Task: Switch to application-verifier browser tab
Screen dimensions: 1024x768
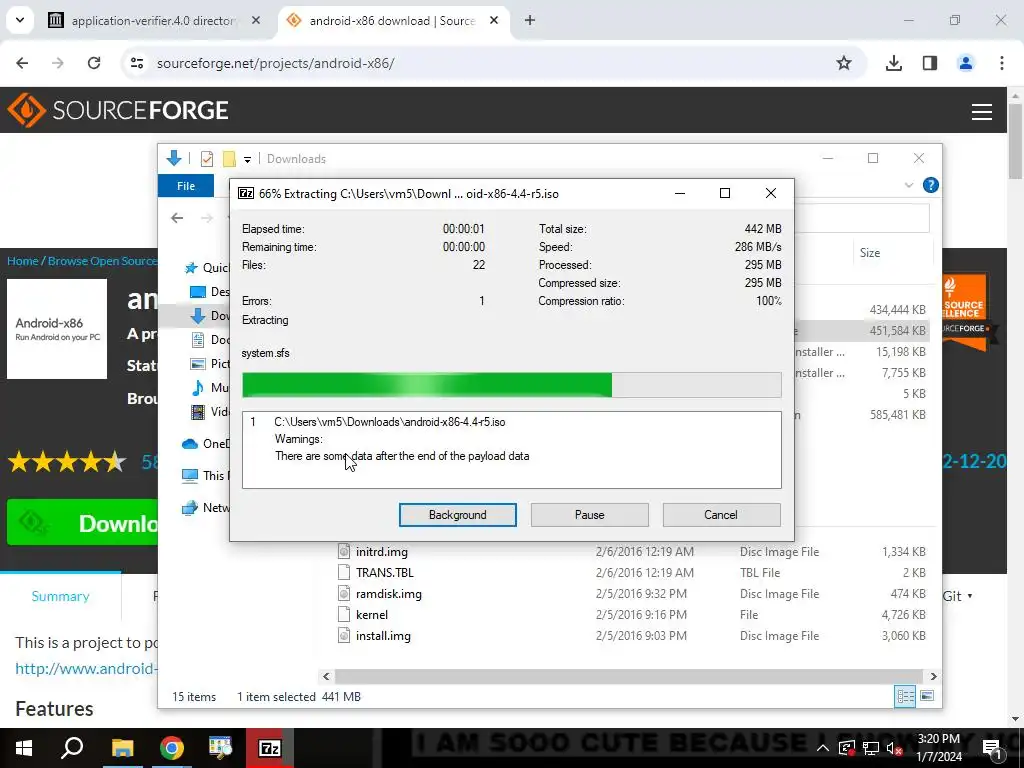Action: (153, 21)
